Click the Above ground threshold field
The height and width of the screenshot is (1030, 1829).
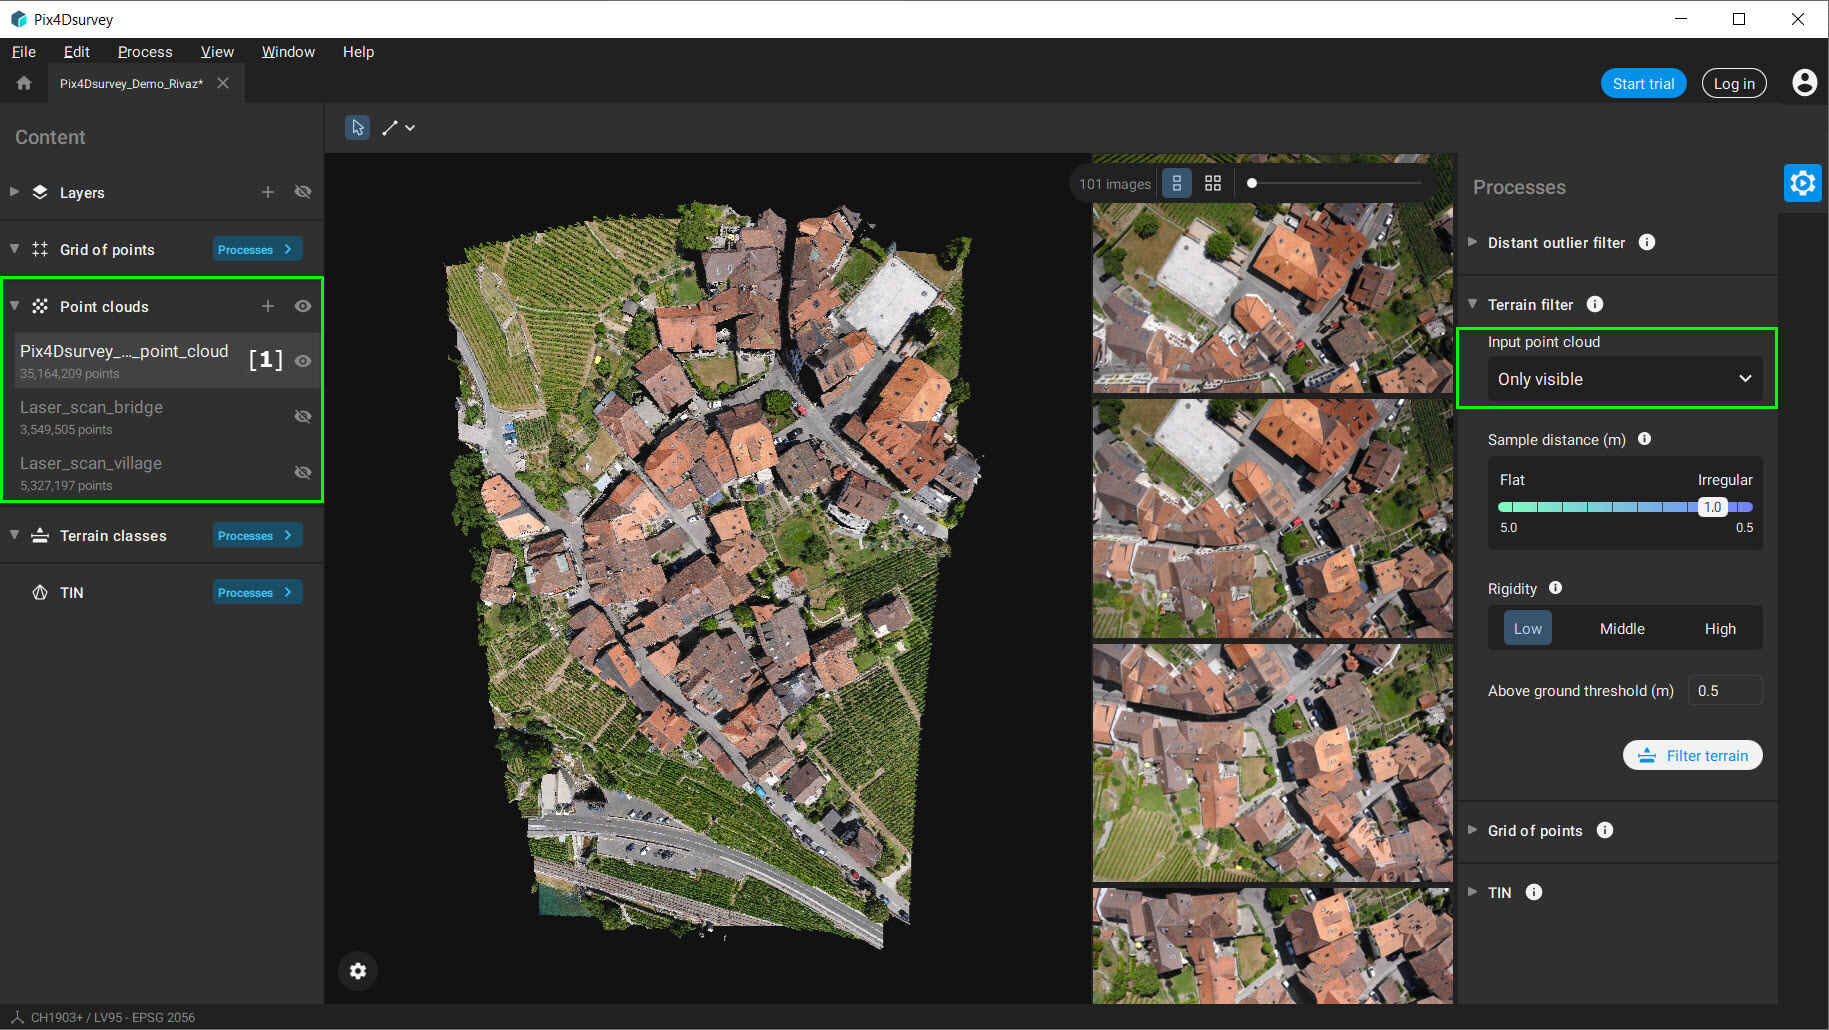tap(1725, 690)
